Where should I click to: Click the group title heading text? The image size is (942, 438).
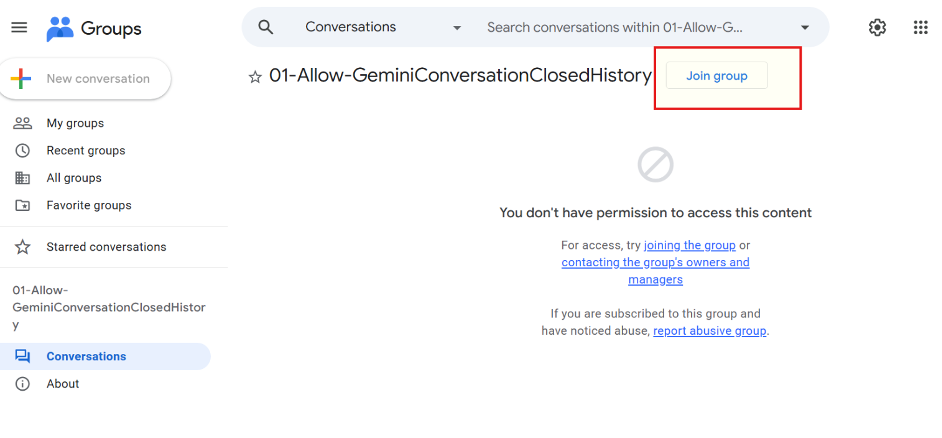coord(460,76)
